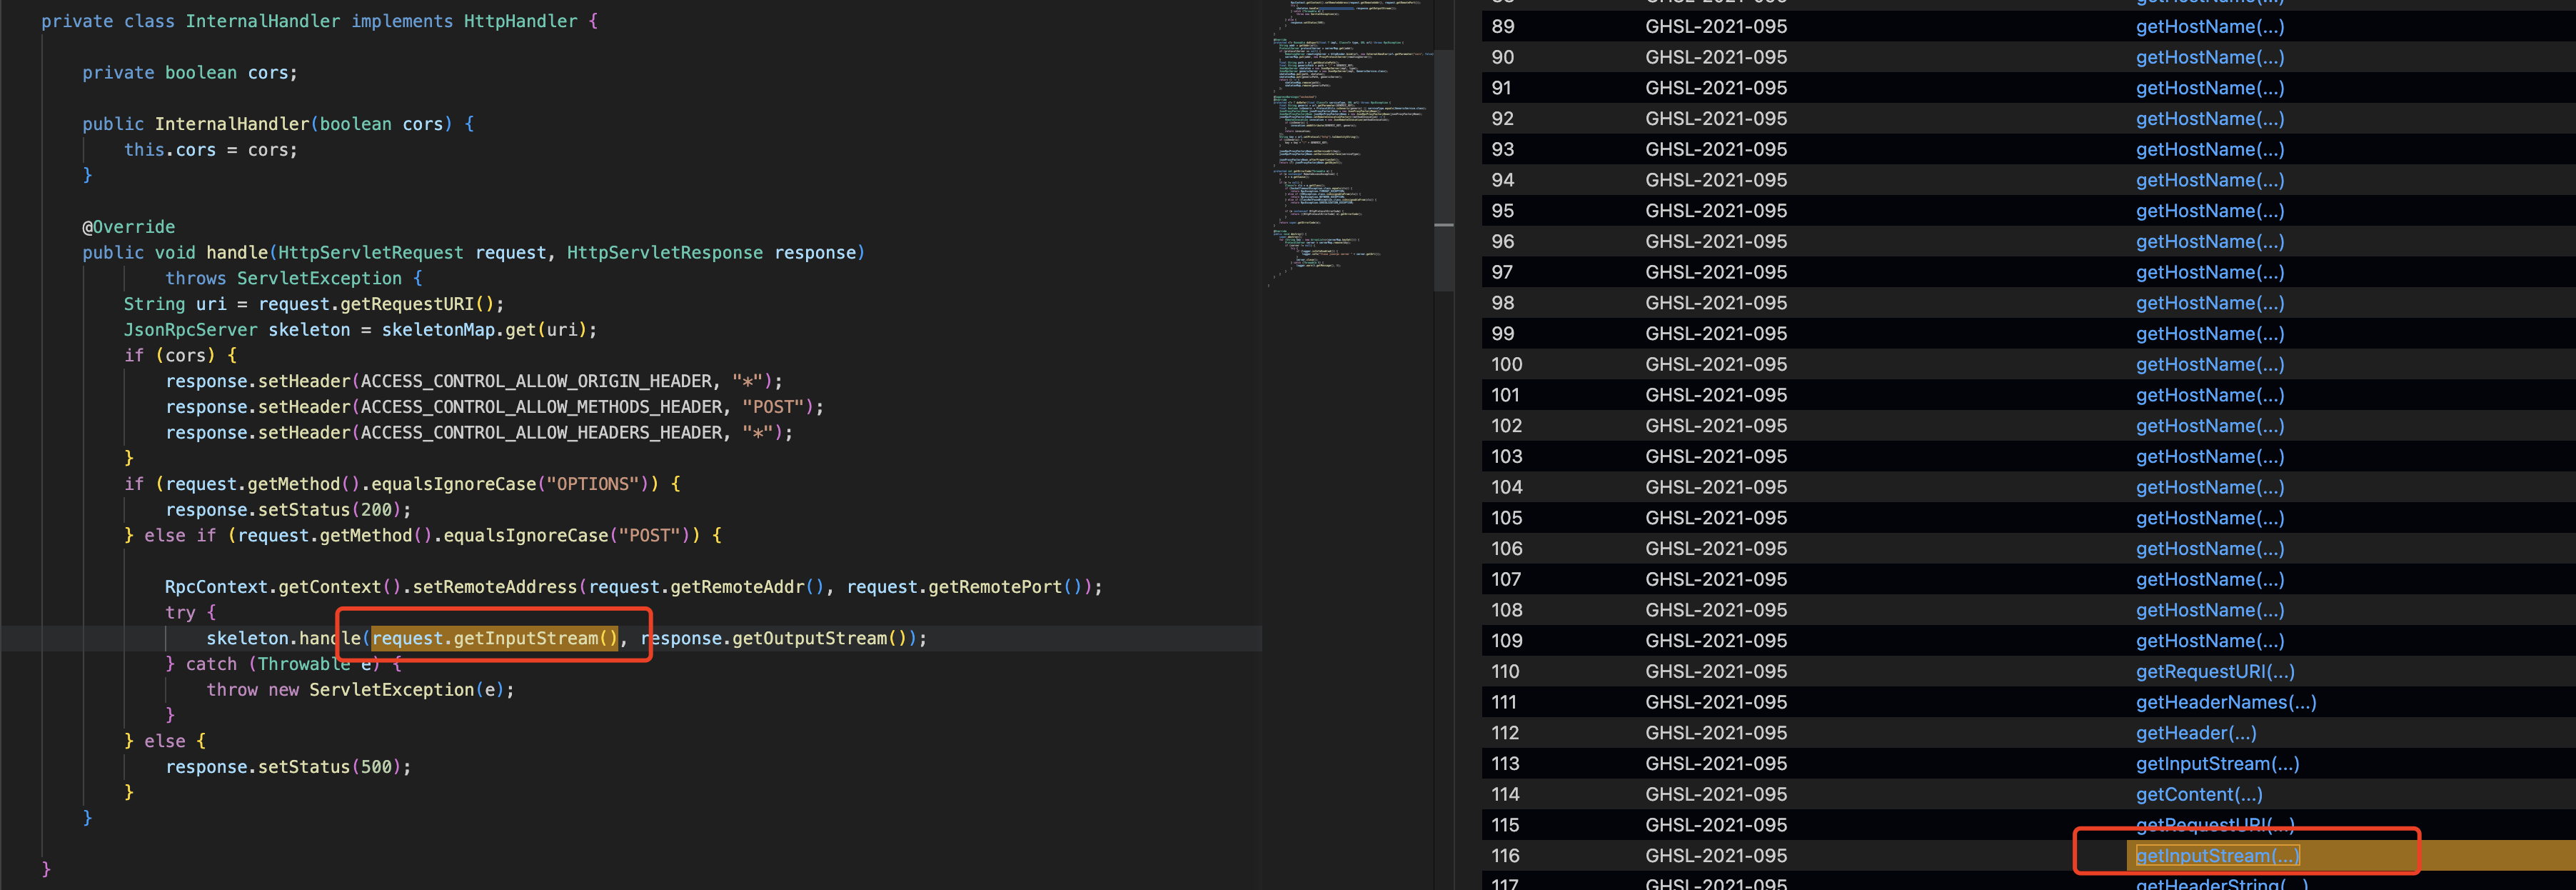Click the 'private boolean cors;' field line
Image resolution: width=2576 pixels, height=890 pixels.
[190, 73]
